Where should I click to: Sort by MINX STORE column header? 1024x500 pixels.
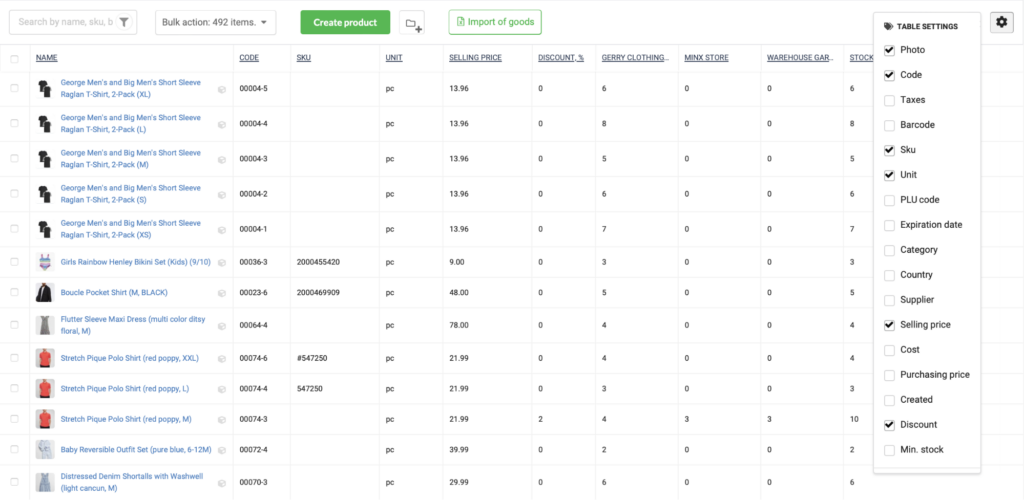click(x=707, y=58)
